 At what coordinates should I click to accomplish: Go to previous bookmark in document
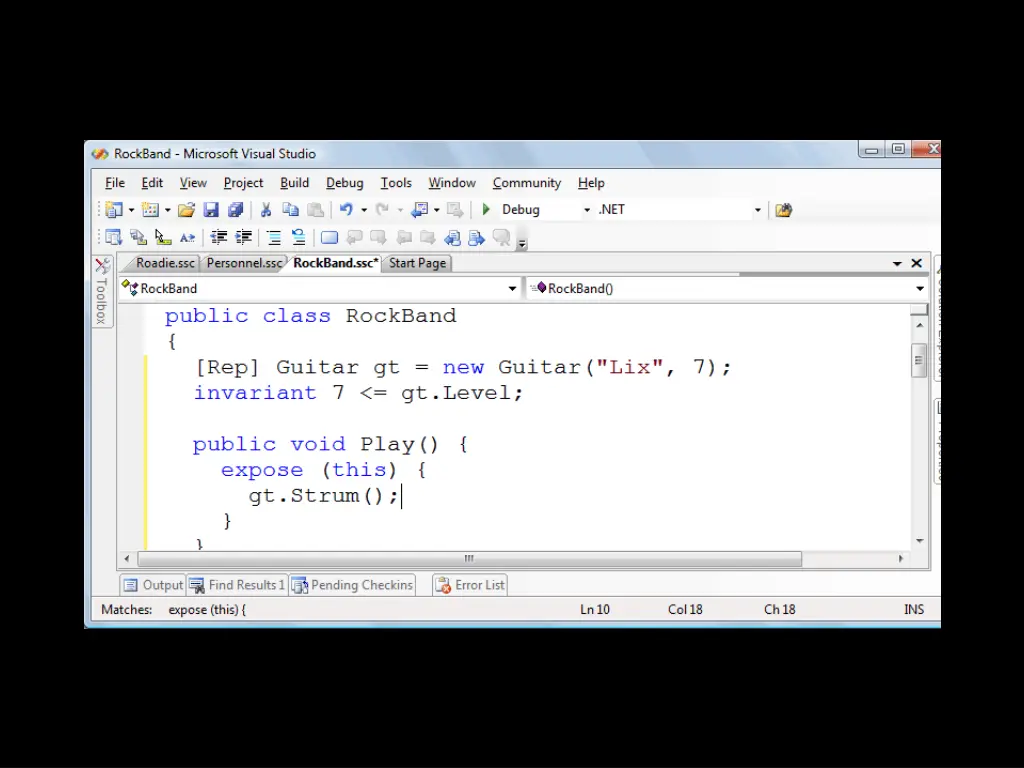click(x=354, y=238)
